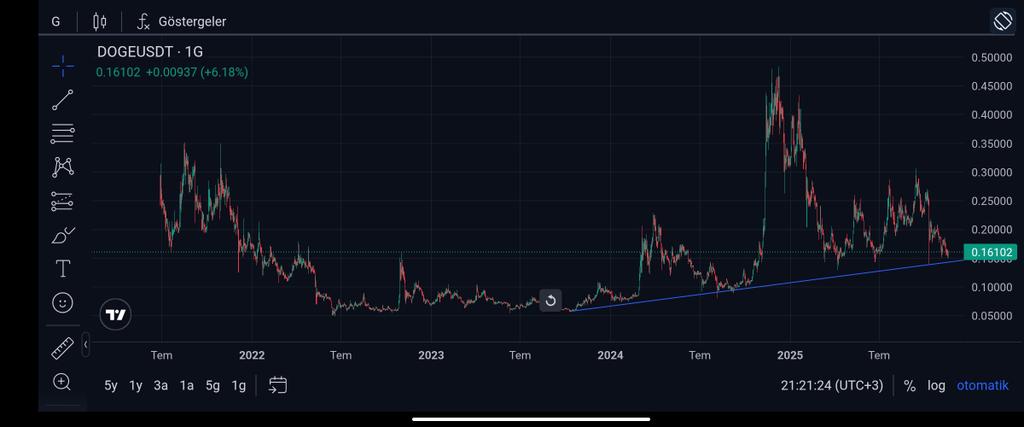Click the 0.50000 price axis label
Screen dimensions: 1024x427
coord(991,58)
